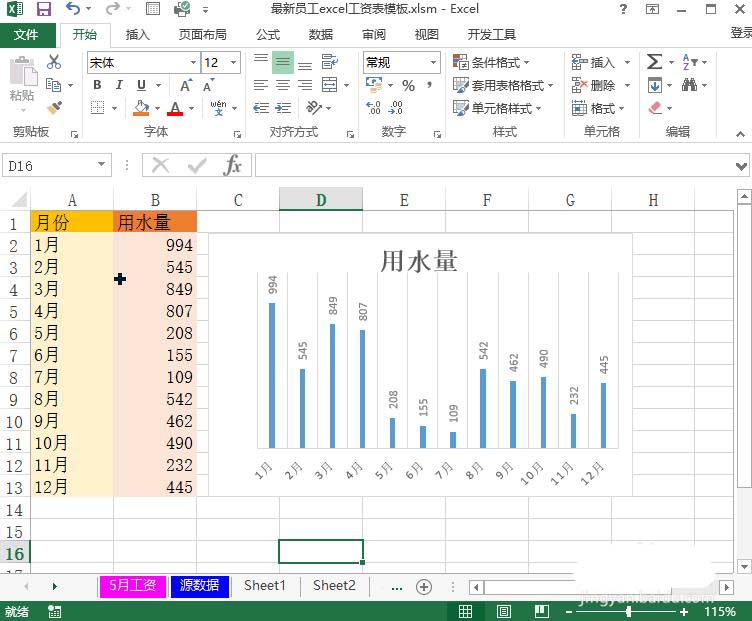The width and height of the screenshot is (752, 621).
Task: Click the Wrap Text icon
Action: (x=329, y=62)
